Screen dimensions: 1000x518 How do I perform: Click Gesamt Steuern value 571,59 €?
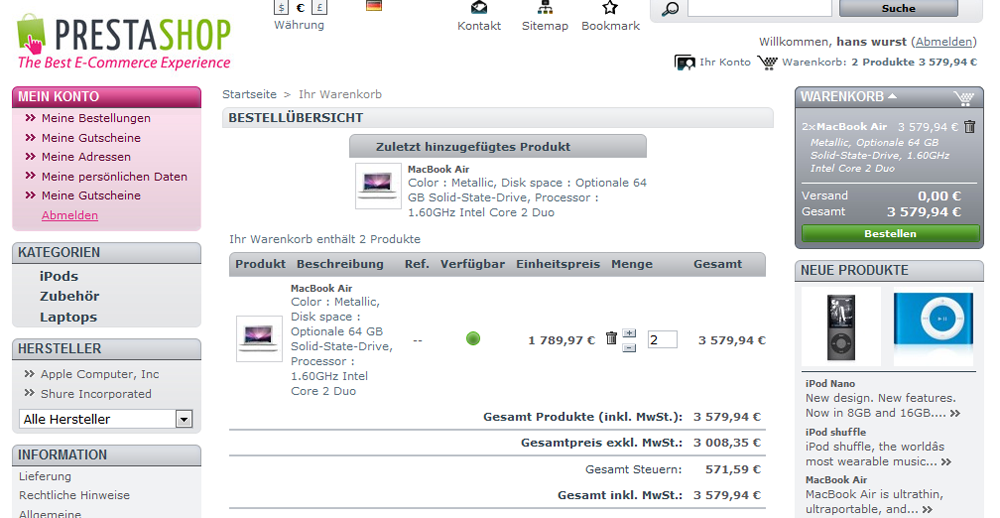pos(733,470)
